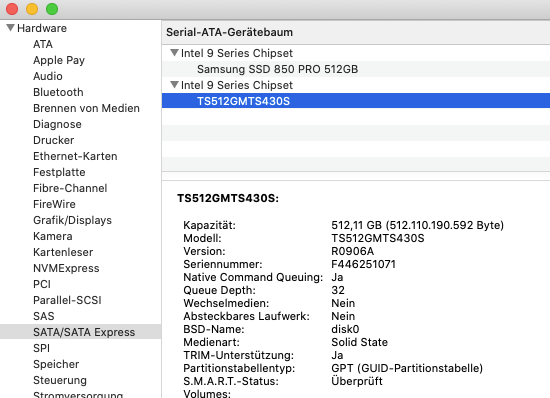Select Grafik/Displays in the sidebar
Viewport: 550px width, 398px height.
72,220
